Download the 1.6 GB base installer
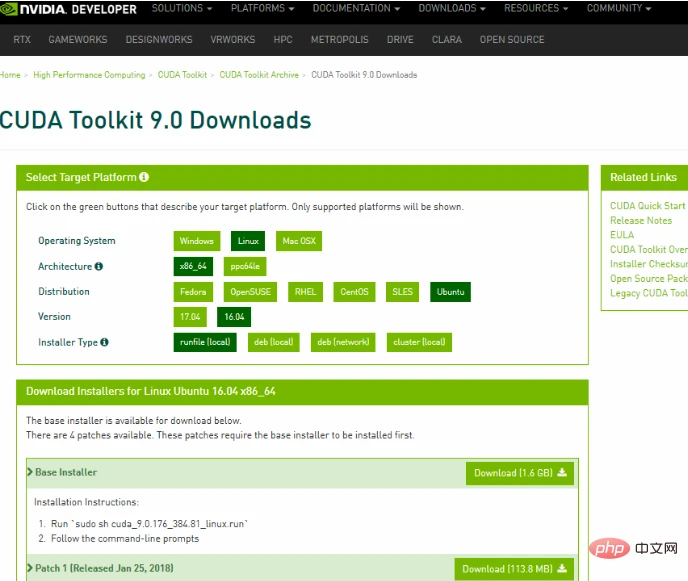The width and height of the screenshot is (688, 581). (520, 473)
